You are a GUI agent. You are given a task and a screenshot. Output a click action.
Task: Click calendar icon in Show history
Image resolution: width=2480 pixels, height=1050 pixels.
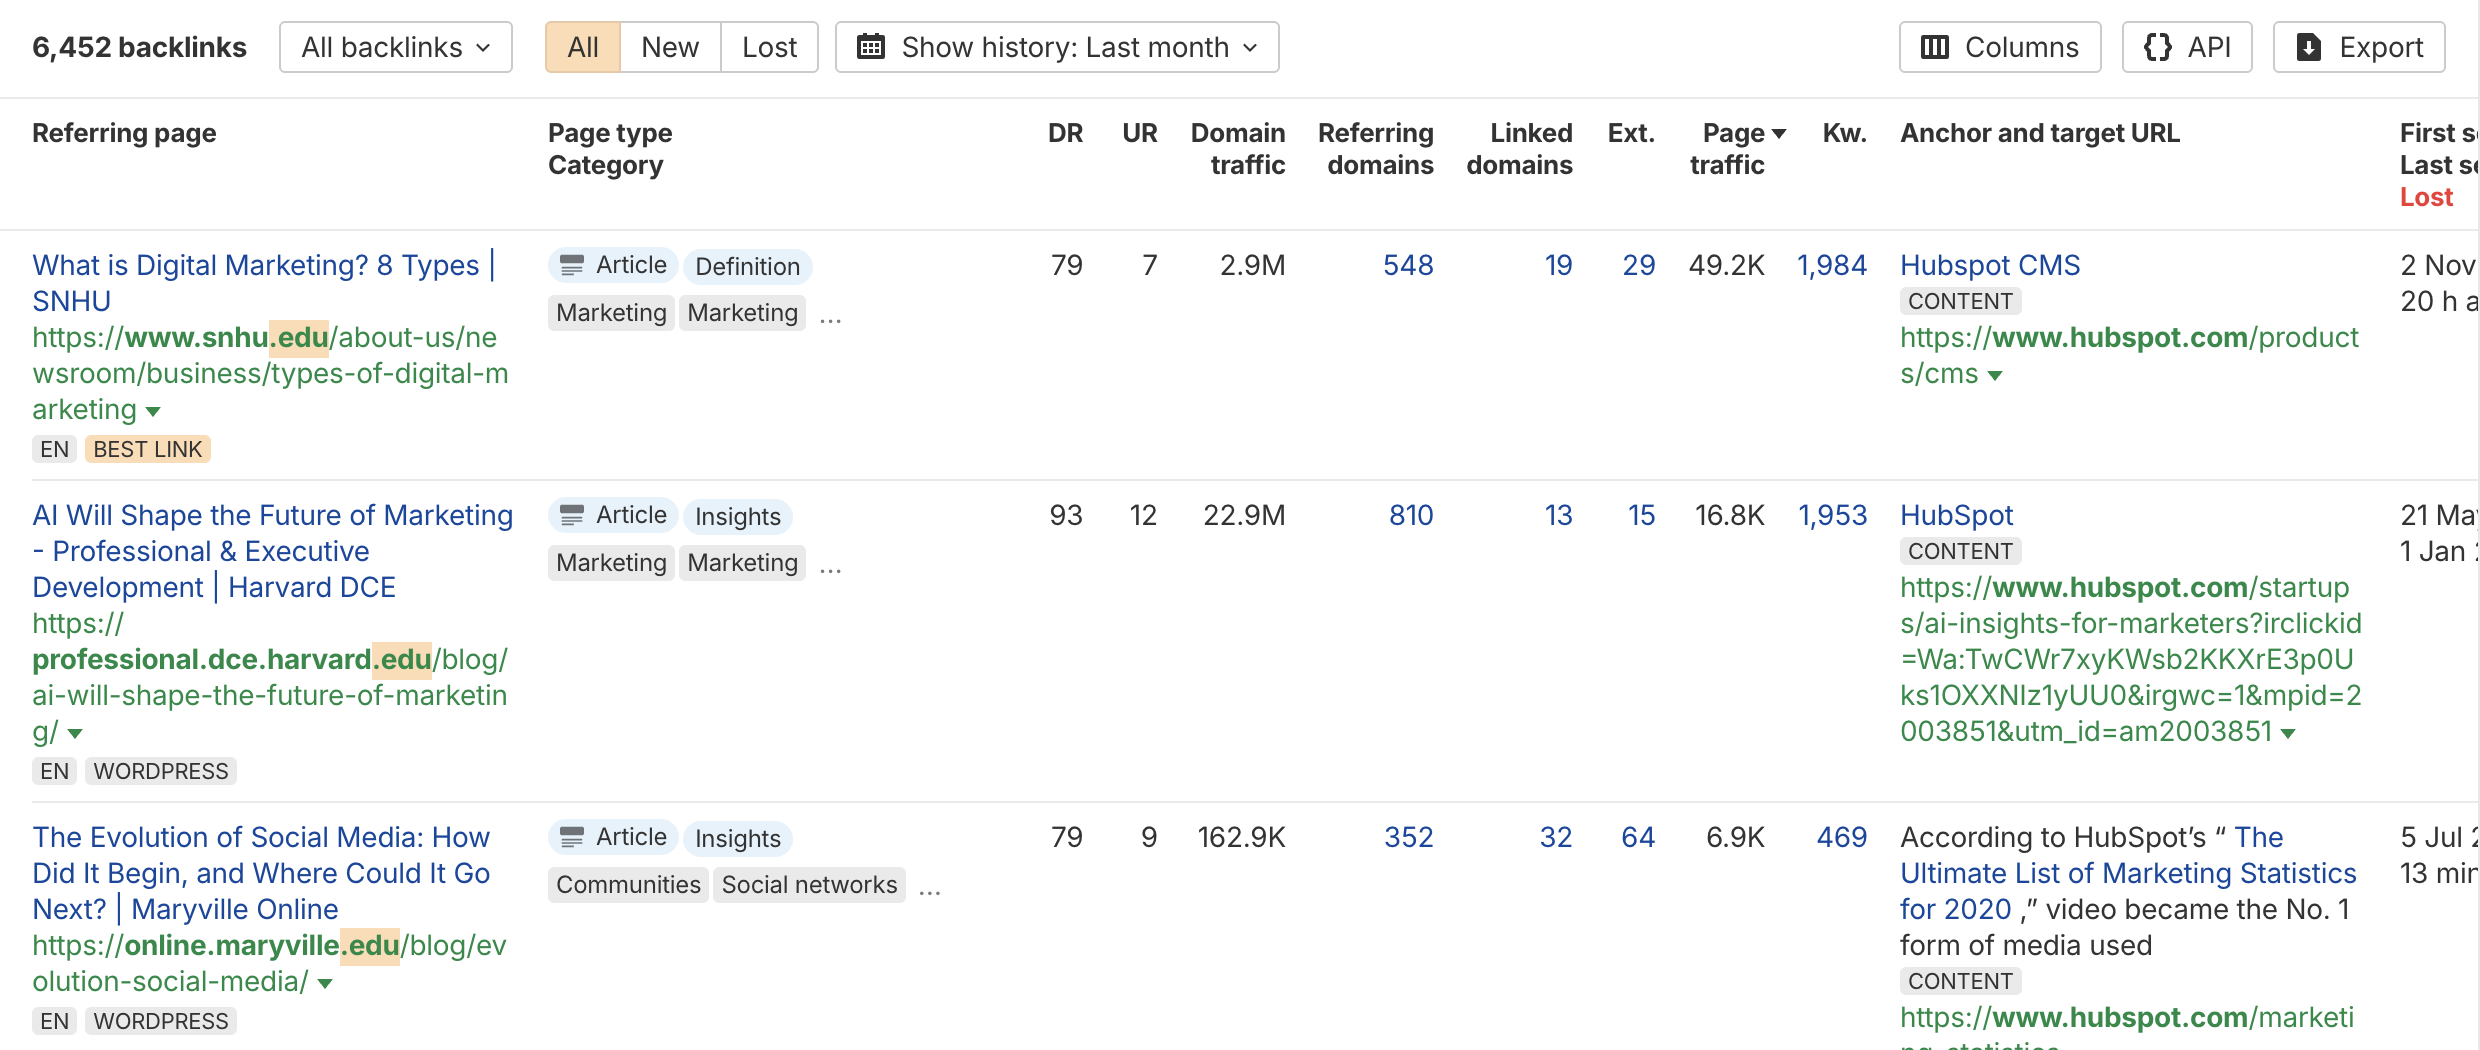pyautogui.click(x=871, y=47)
